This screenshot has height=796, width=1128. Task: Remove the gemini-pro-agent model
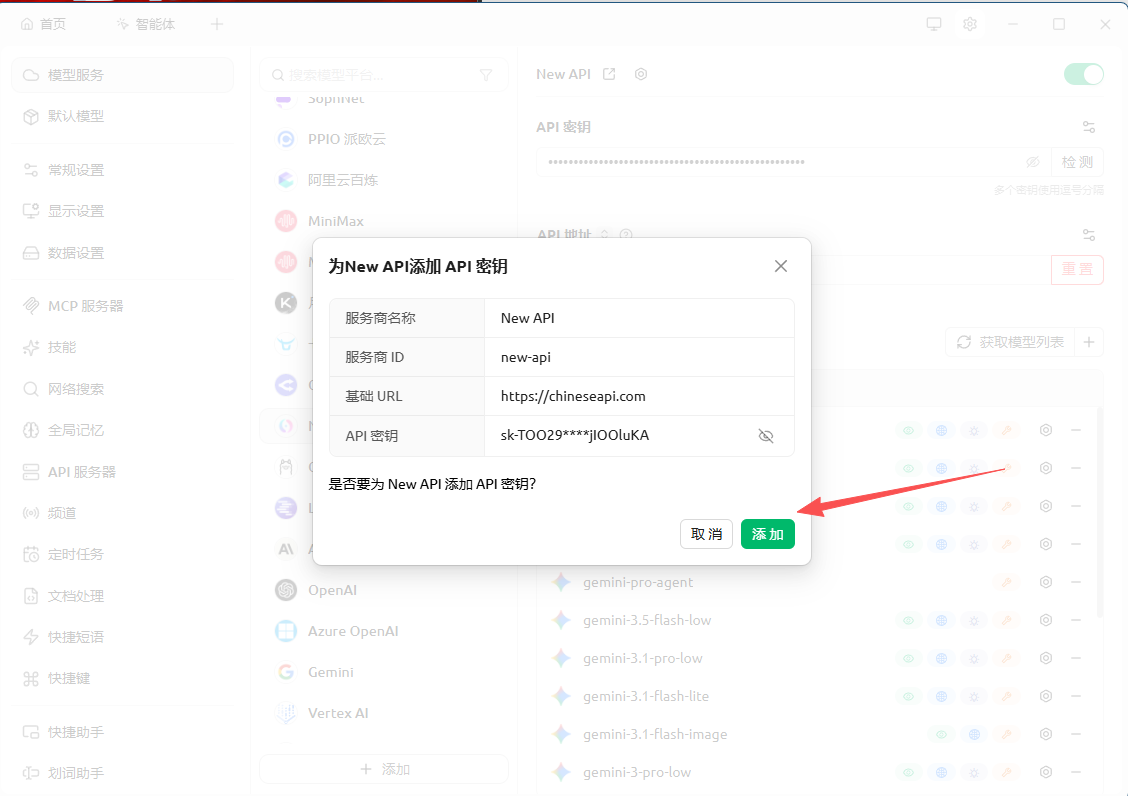1076,582
